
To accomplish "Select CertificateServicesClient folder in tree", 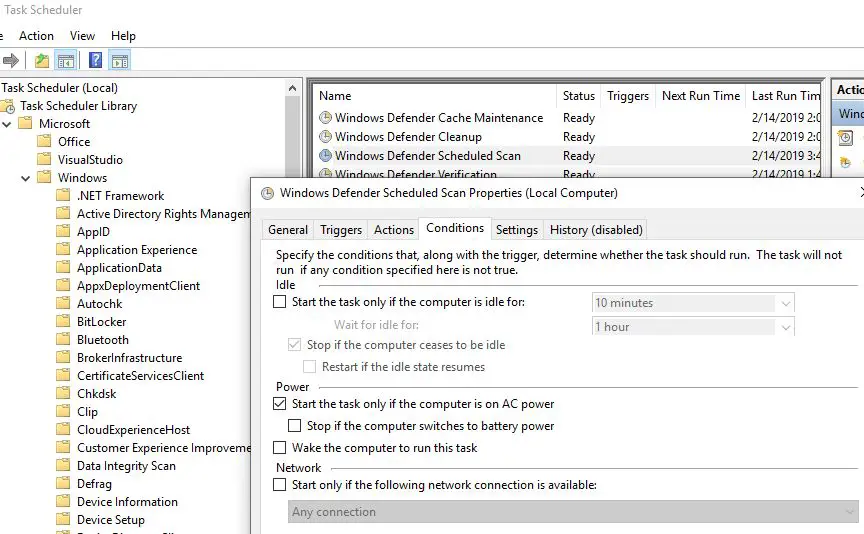I will pyautogui.click(x=140, y=376).
